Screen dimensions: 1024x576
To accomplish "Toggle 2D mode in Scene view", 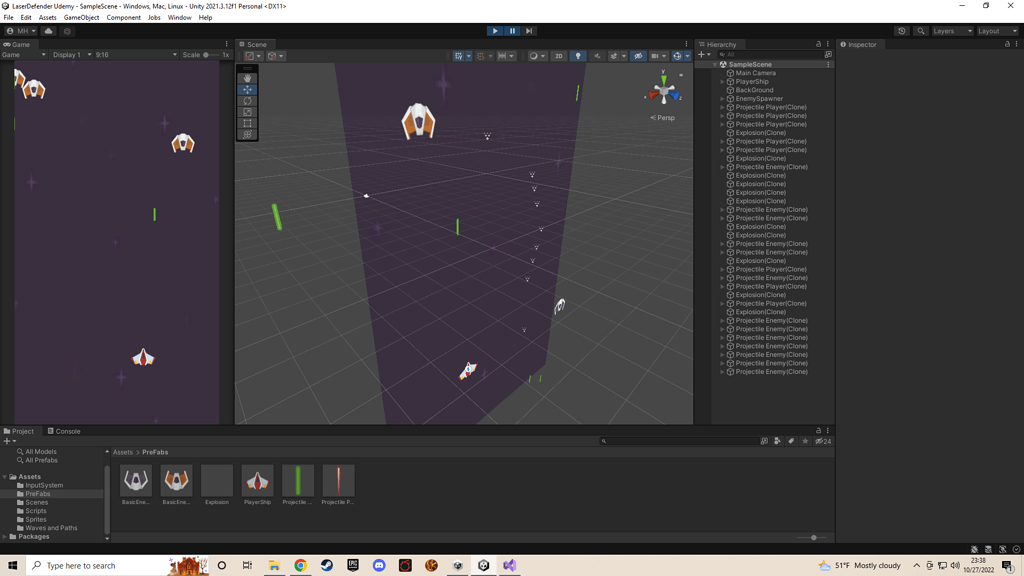I will (x=559, y=56).
